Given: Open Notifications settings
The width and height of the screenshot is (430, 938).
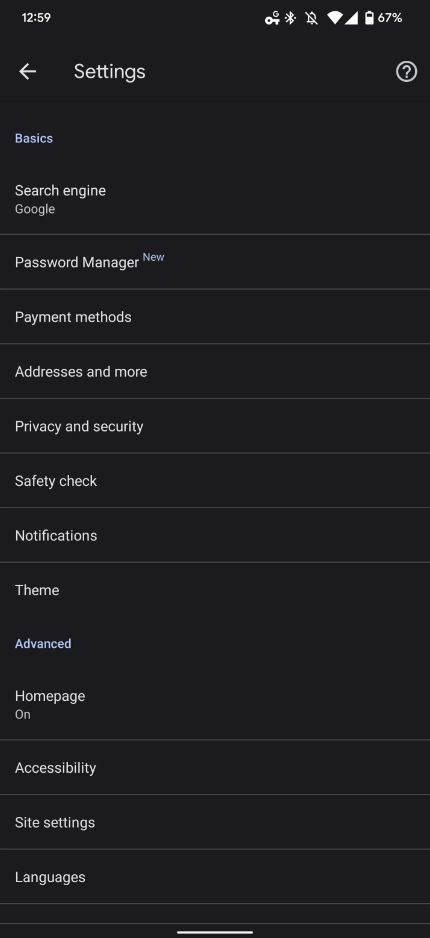Looking at the screenshot, I should pyautogui.click(x=215, y=535).
